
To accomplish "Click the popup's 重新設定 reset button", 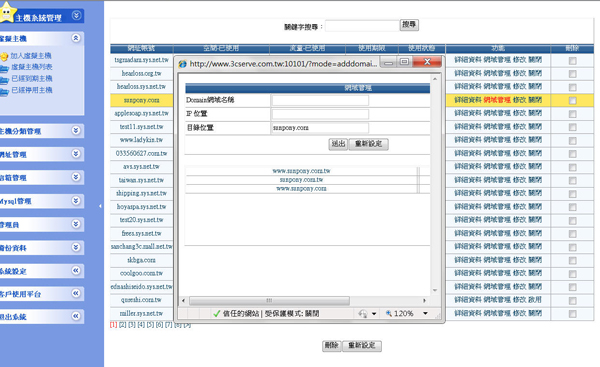I will 368,144.
